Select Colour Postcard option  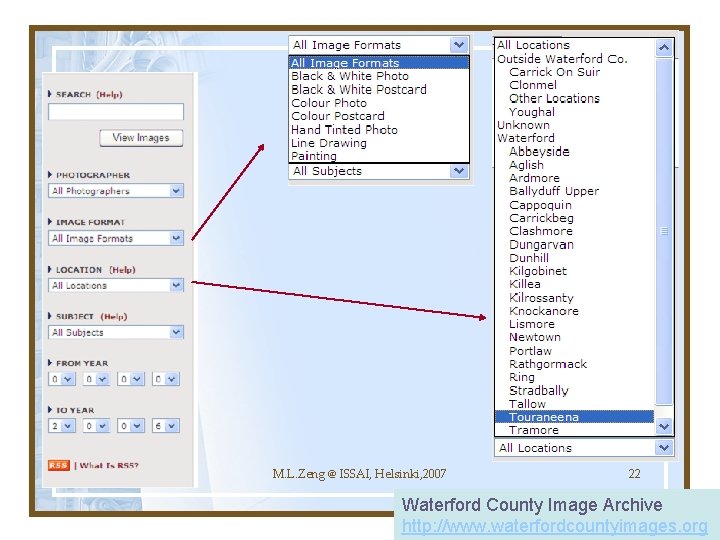379,116
